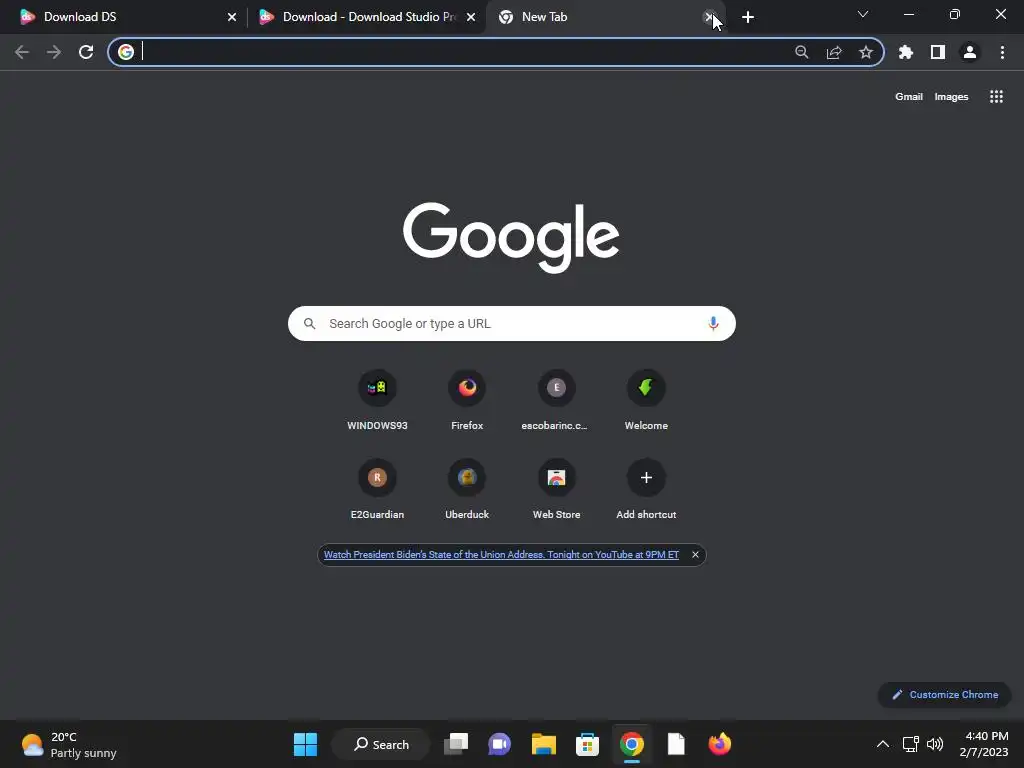Screen dimensions: 1024x768
Task: Open the volume tray icon
Action: pyautogui.click(x=935, y=744)
